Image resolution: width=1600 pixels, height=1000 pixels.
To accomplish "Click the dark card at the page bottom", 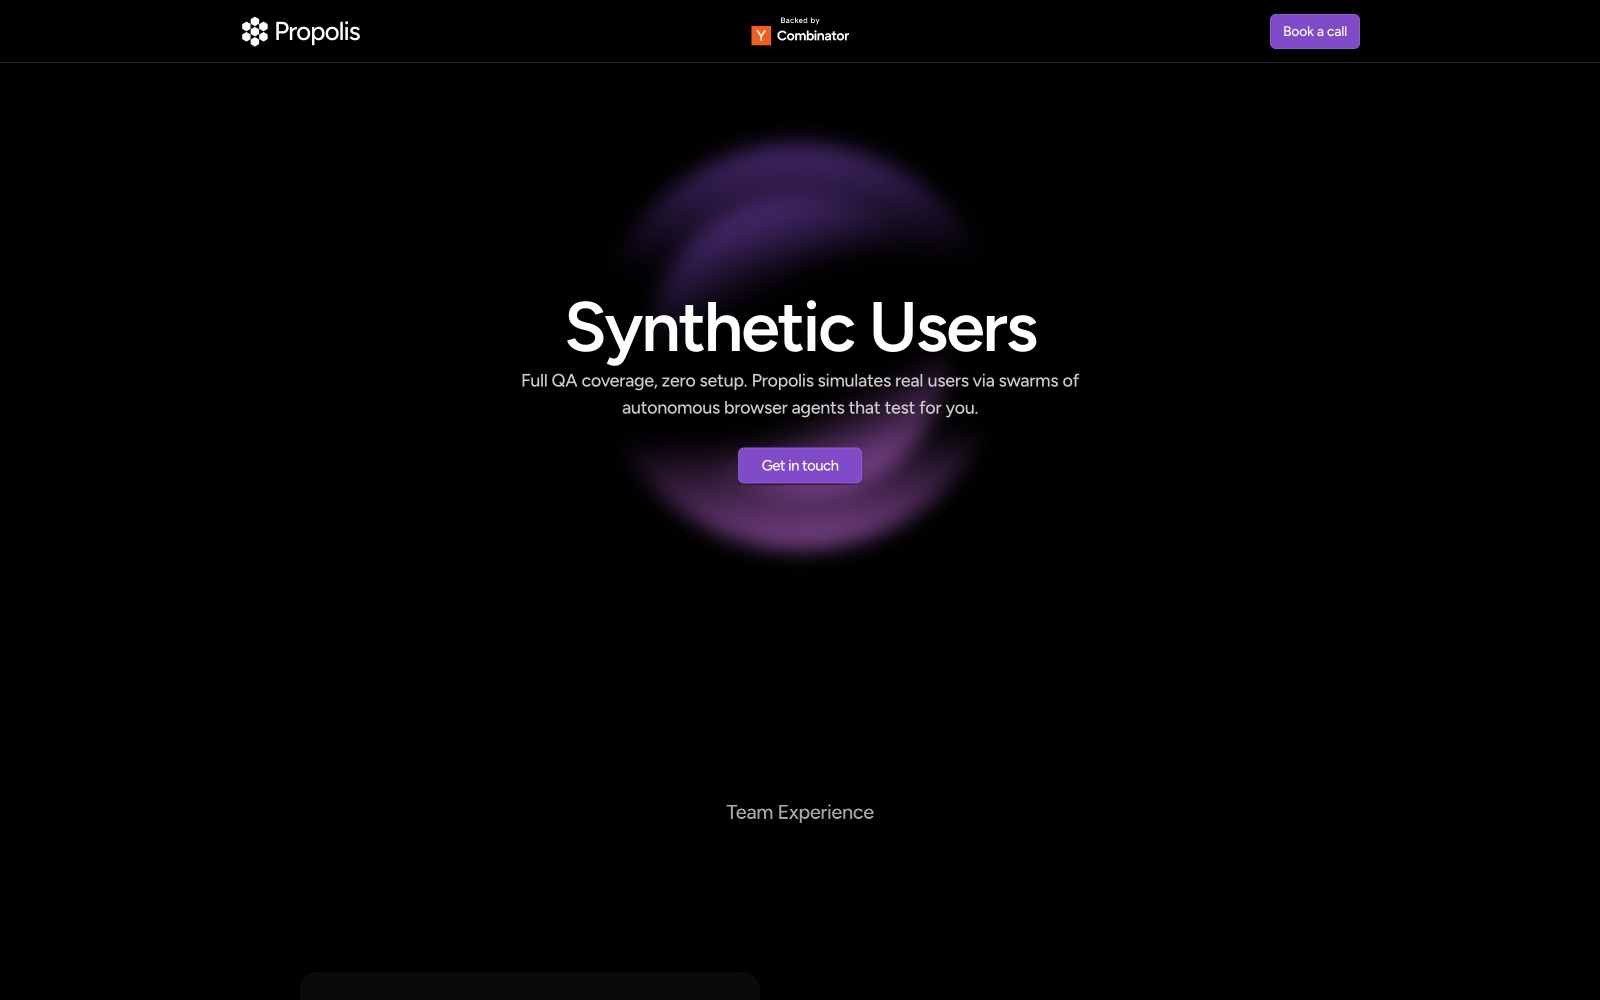I will pyautogui.click(x=530, y=986).
